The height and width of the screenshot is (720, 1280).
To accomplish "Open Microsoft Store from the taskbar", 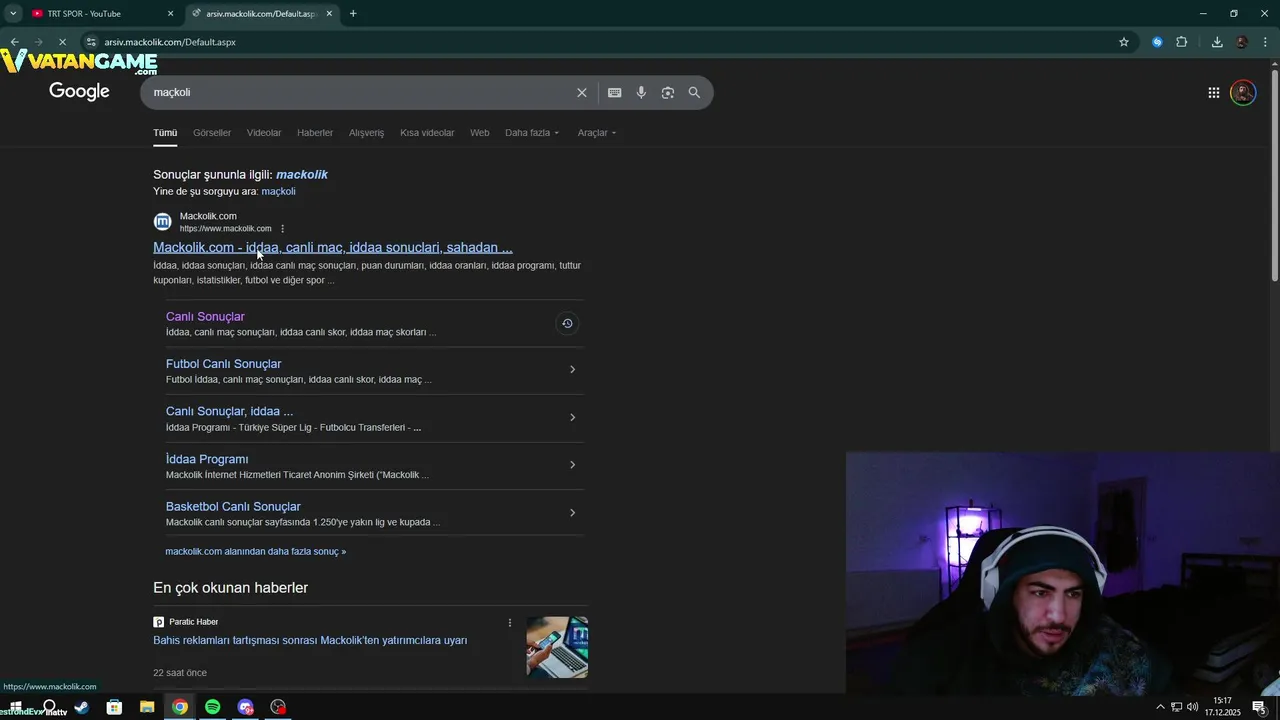I will [114, 707].
